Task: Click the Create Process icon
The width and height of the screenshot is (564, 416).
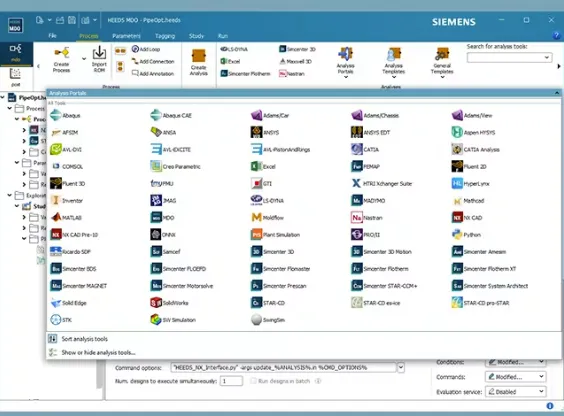Action: click(x=61, y=60)
